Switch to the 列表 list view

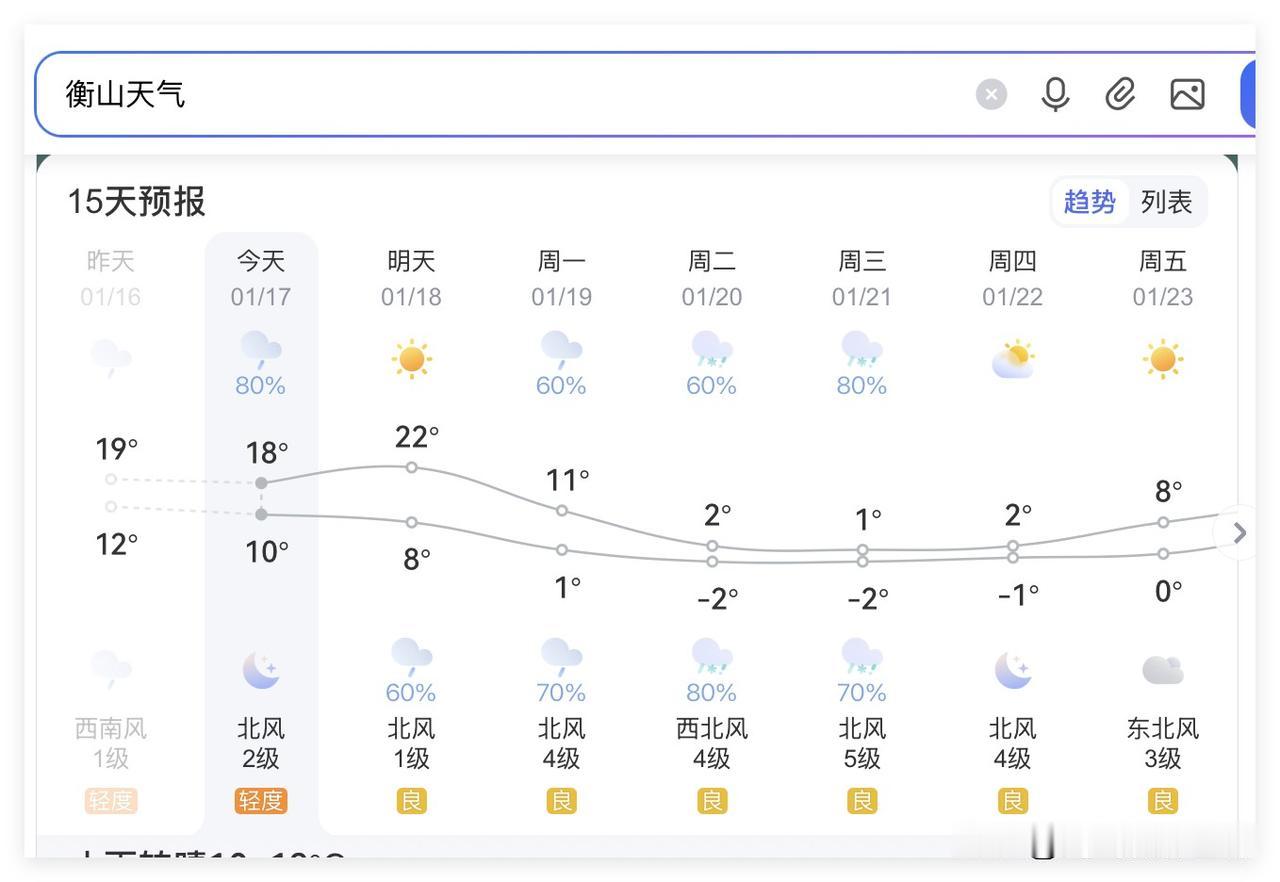(x=1166, y=202)
